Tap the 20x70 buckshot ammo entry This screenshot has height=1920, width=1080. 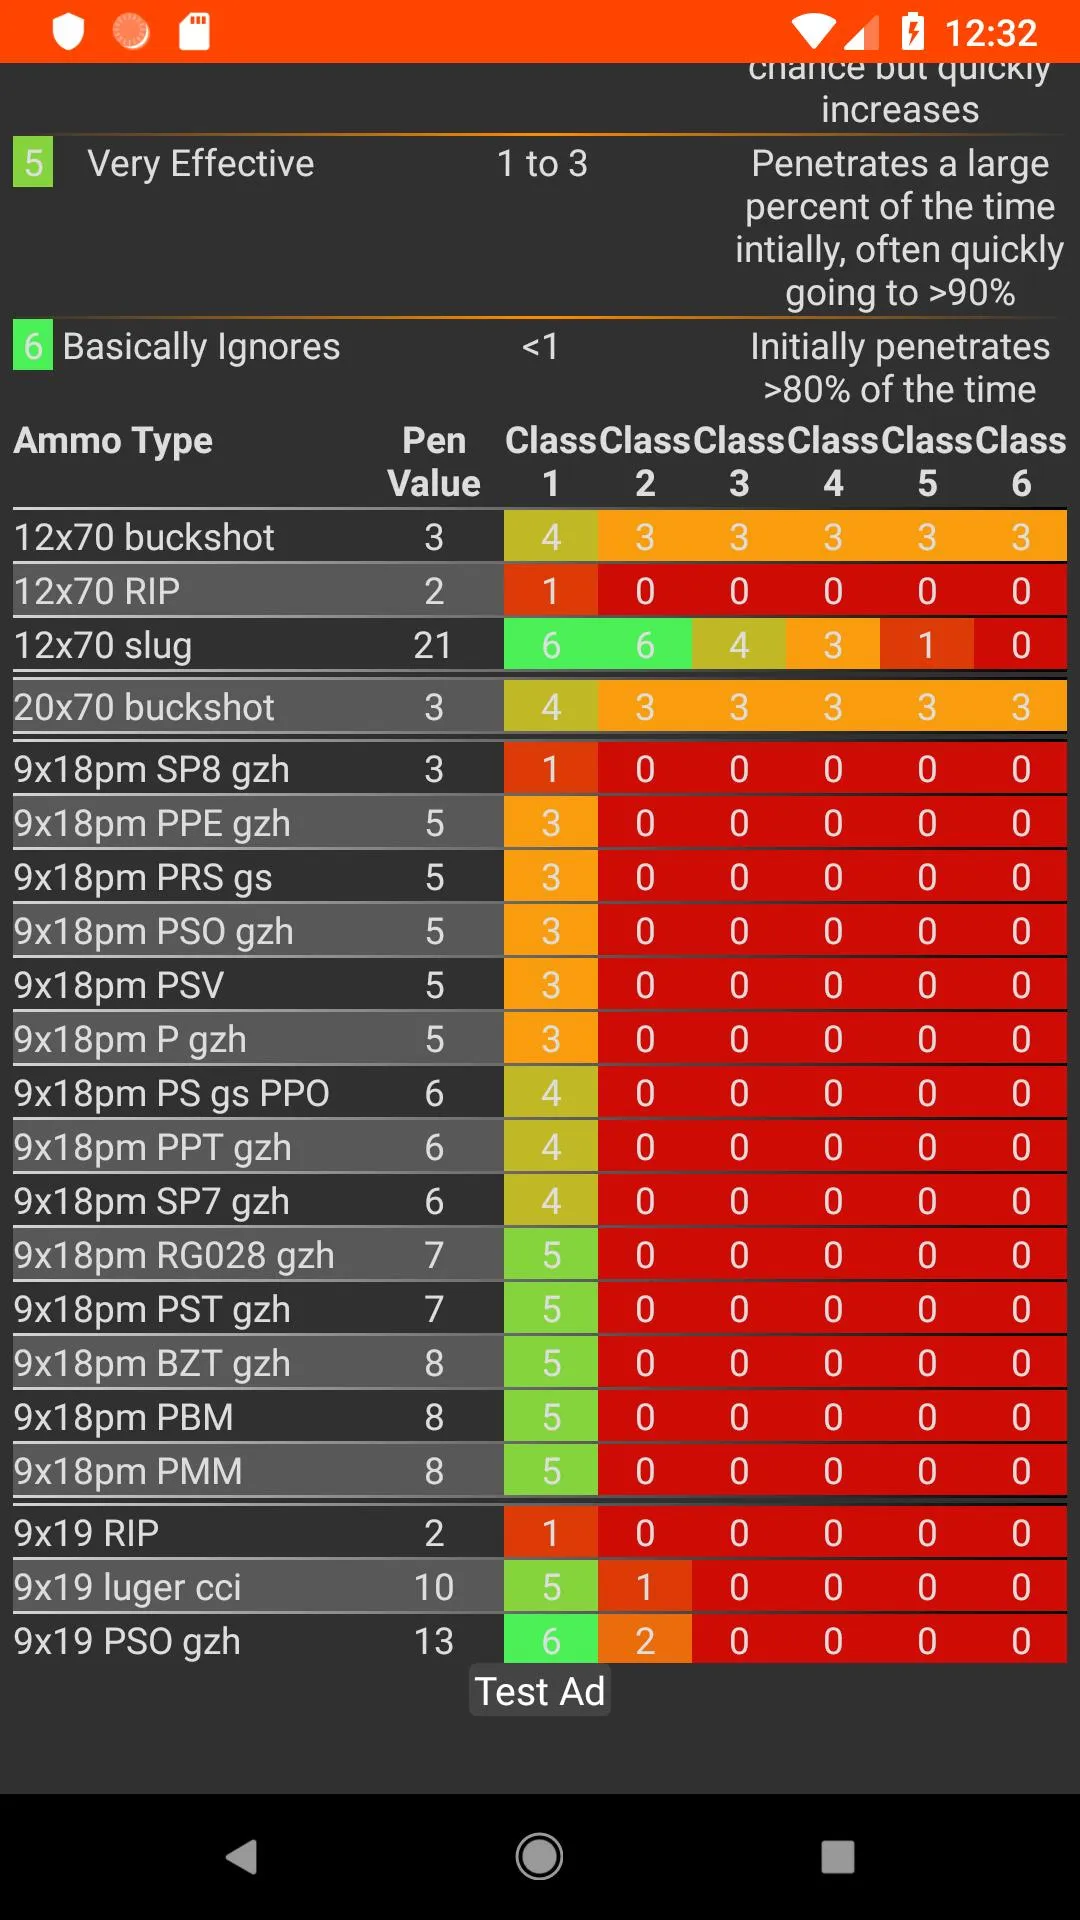(x=144, y=707)
